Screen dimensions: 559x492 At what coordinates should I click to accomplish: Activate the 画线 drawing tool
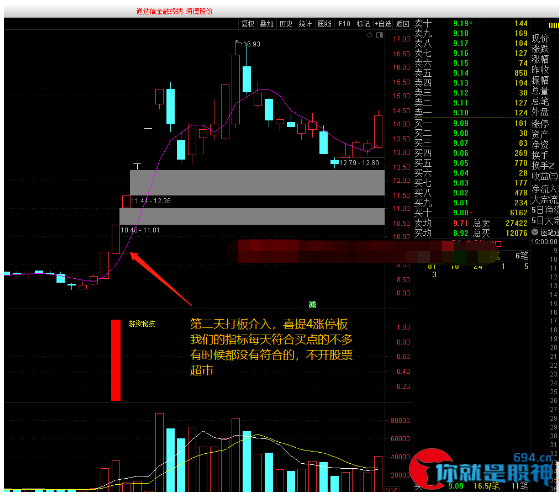(324, 24)
